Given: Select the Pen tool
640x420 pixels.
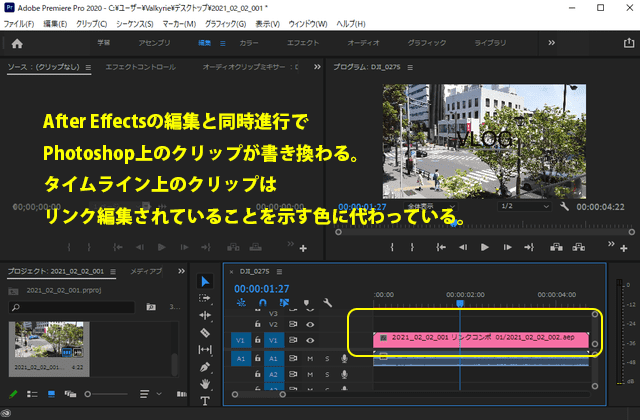Looking at the screenshot, I should [205, 367].
